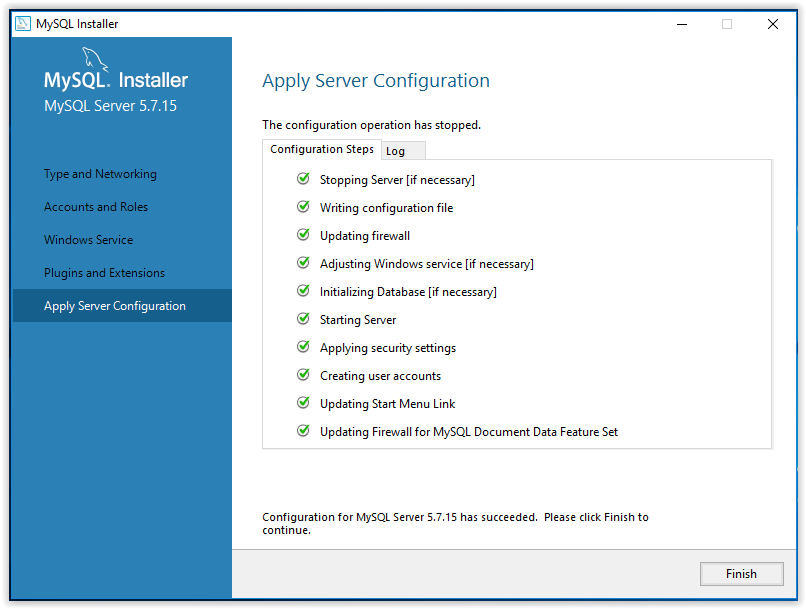
Task: Click the configuration succeeded message text
Action: (455, 523)
